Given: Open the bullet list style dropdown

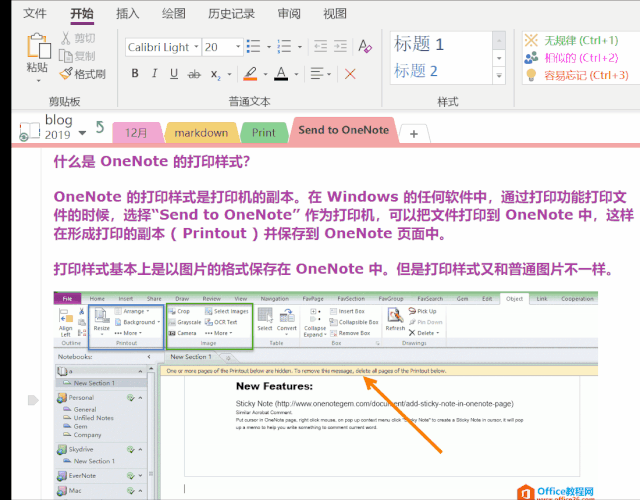Looking at the screenshot, I should point(269,47).
